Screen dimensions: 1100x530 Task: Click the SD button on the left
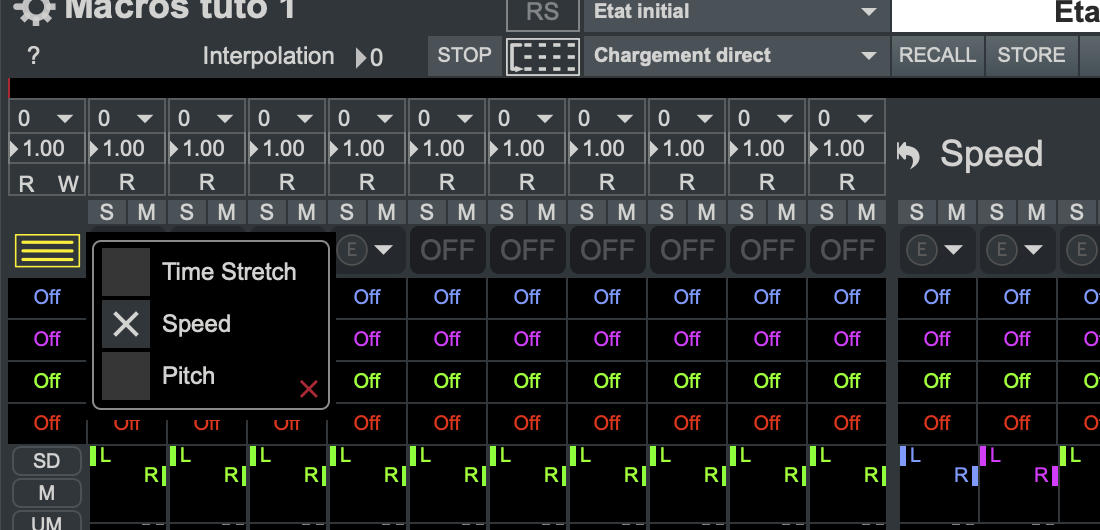[47, 461]
